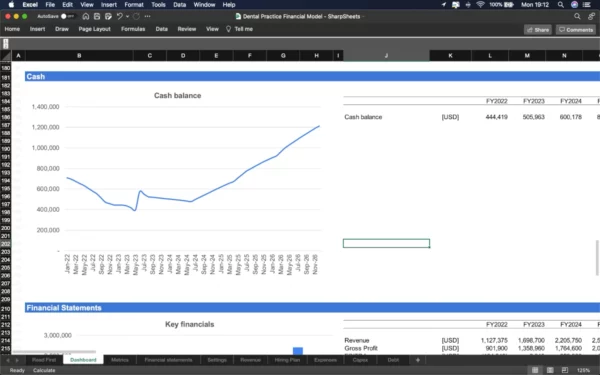Image resolution: width=600 pixels, height=375 pixels.
Task: Switch to the Insert ribbon tab
Action: (38, 29)
